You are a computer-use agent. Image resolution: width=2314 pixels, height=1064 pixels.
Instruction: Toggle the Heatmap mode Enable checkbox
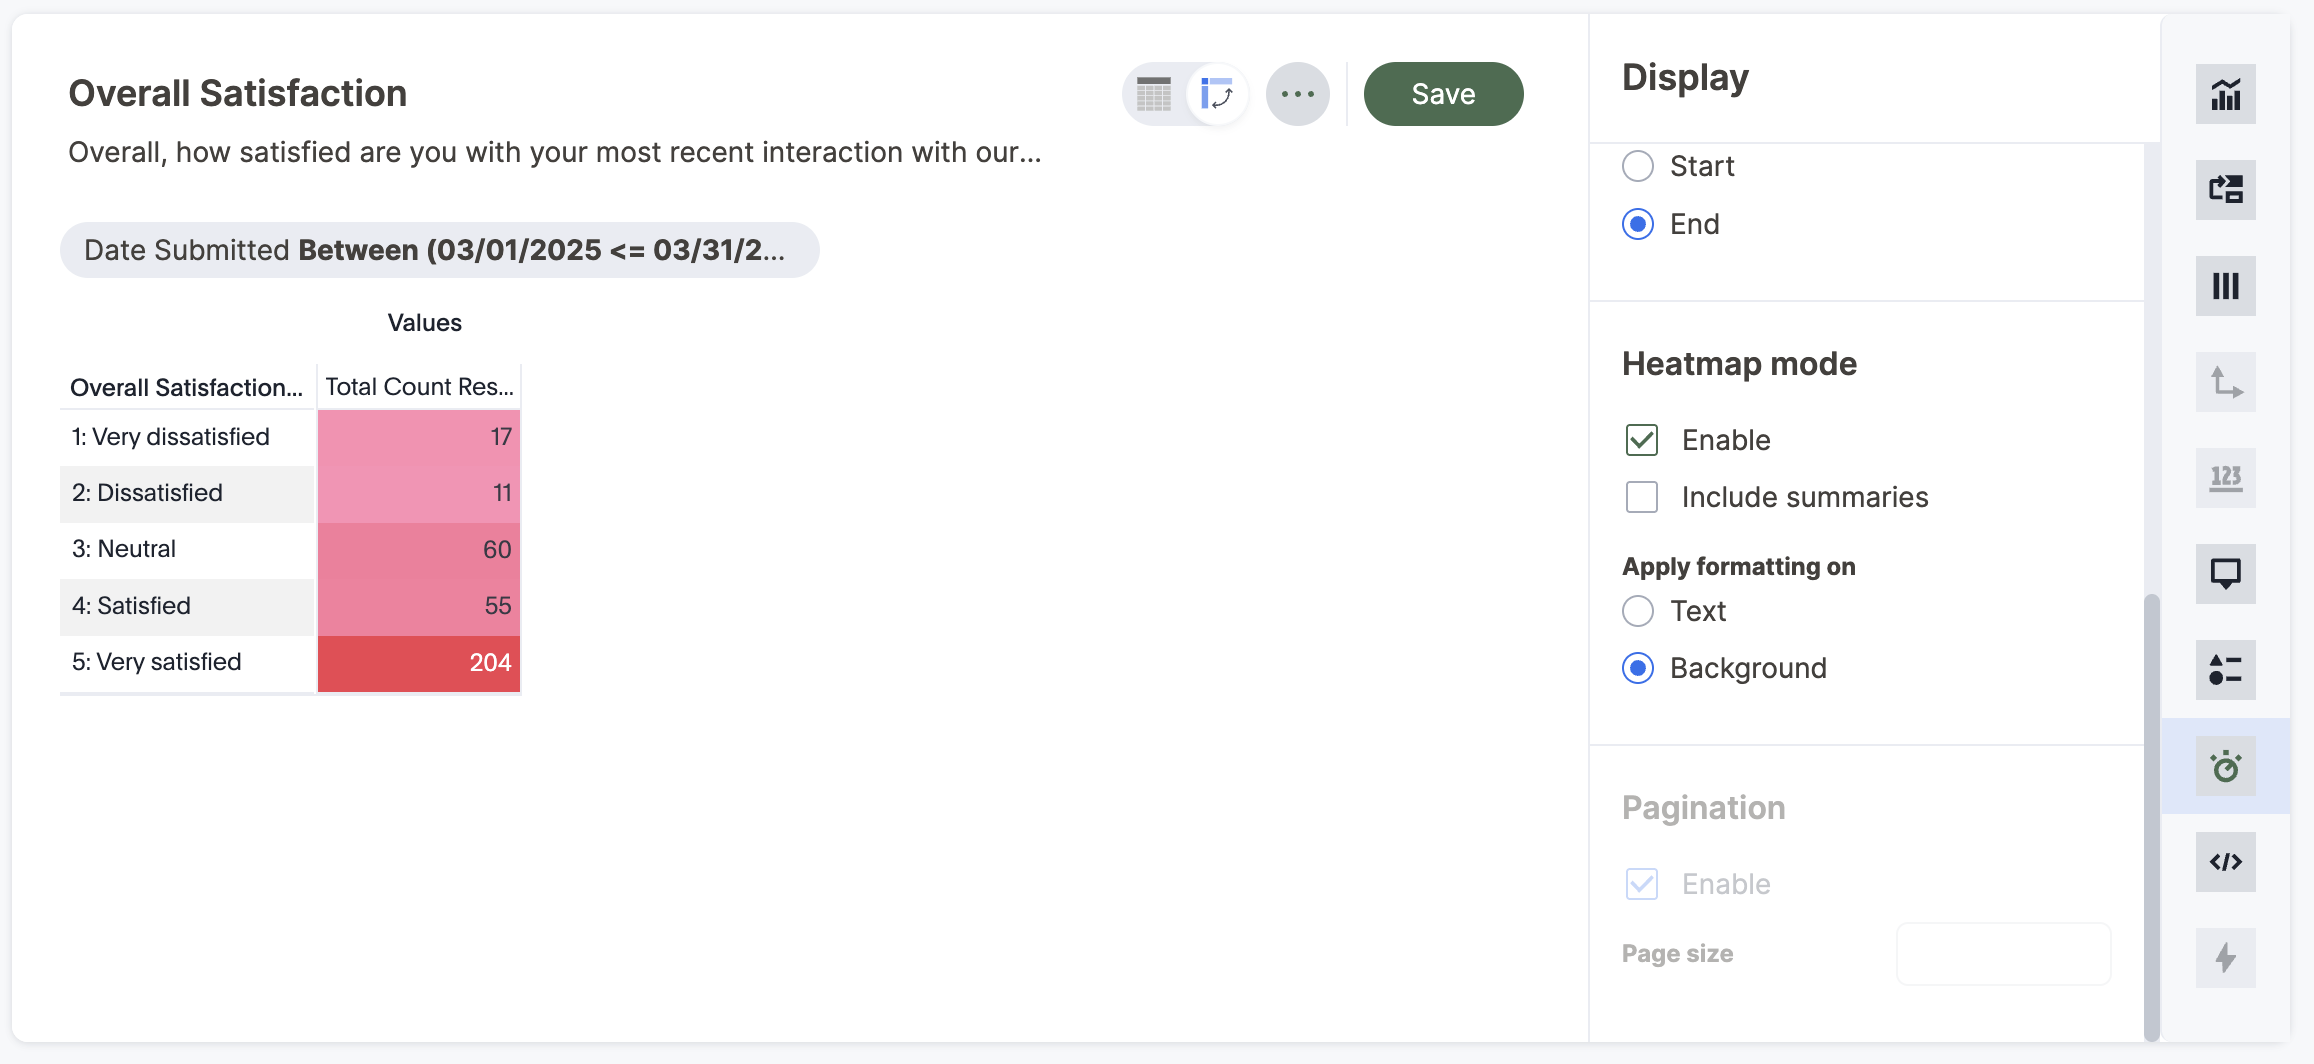click(1642, 440)
